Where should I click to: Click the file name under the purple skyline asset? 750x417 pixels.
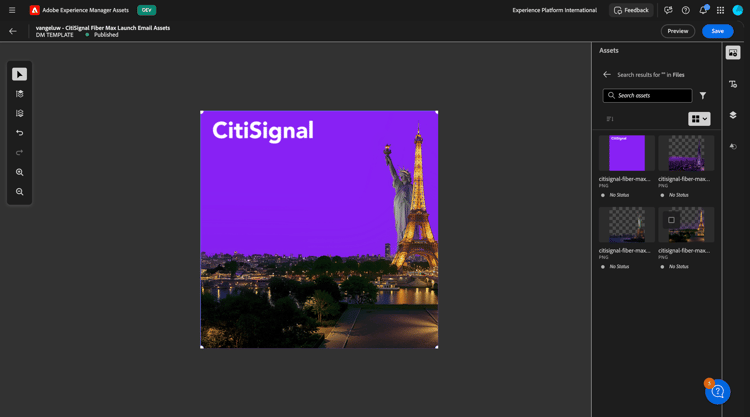pyautogui.click(x=684, y=179)
